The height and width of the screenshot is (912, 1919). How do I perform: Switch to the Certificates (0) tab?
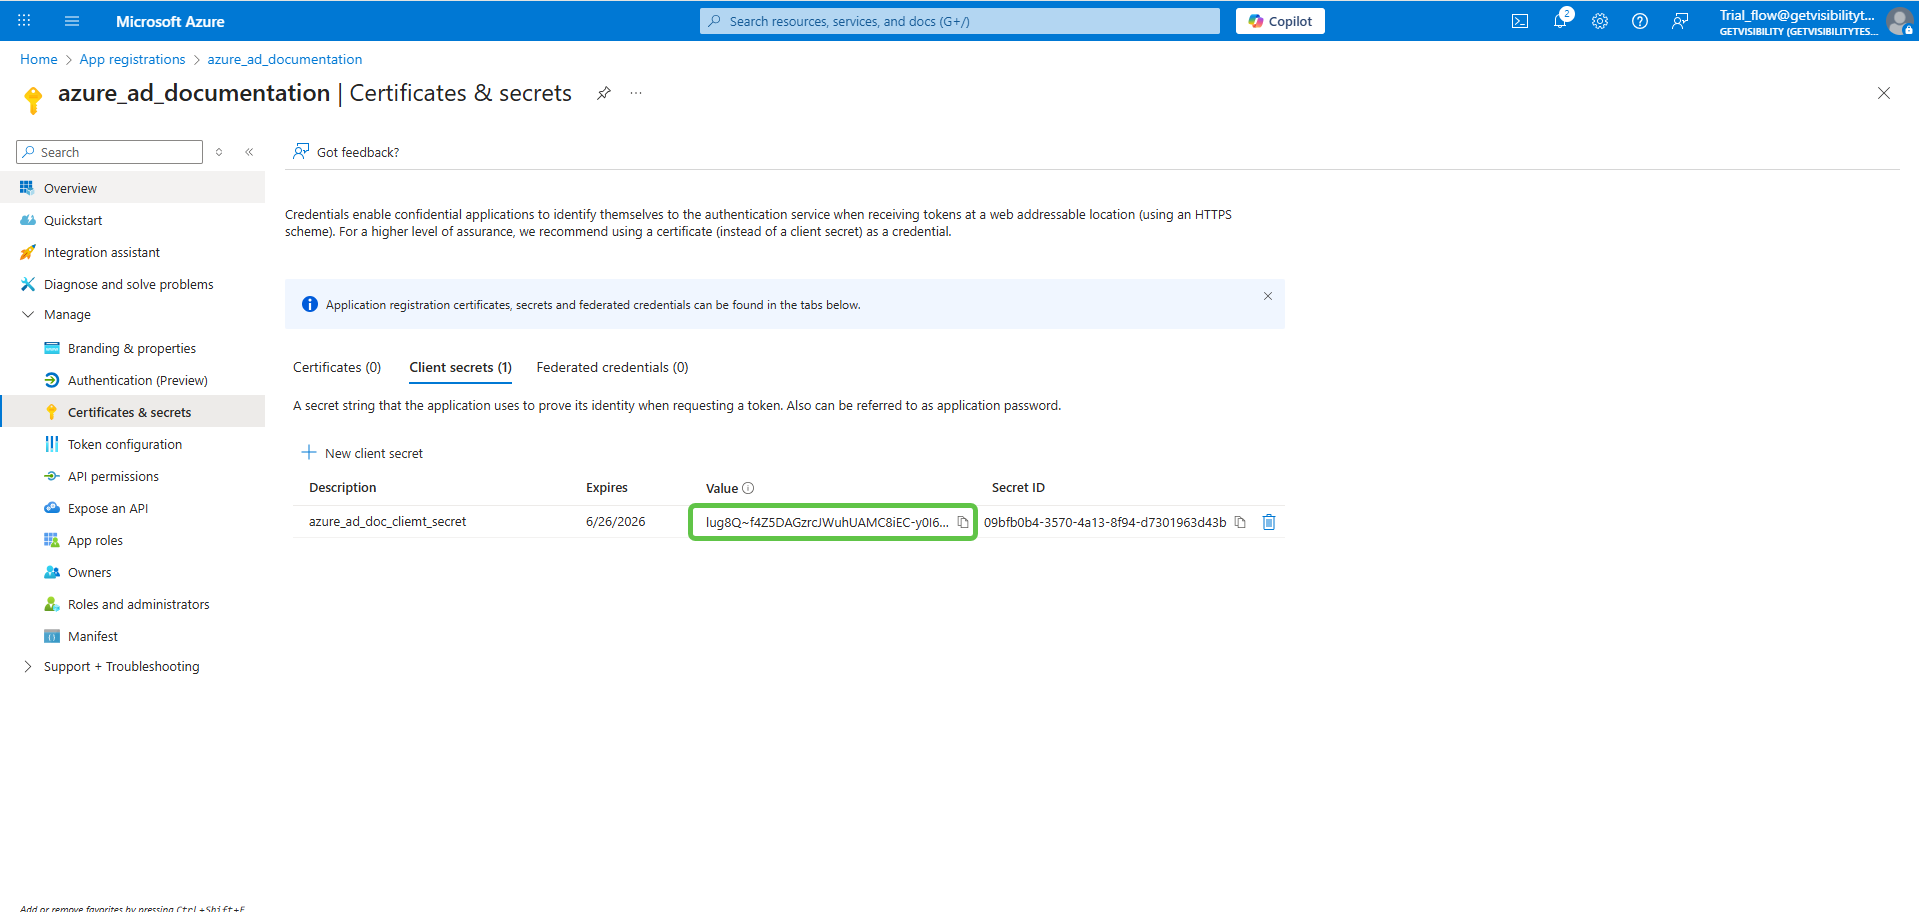coord(337,367)
